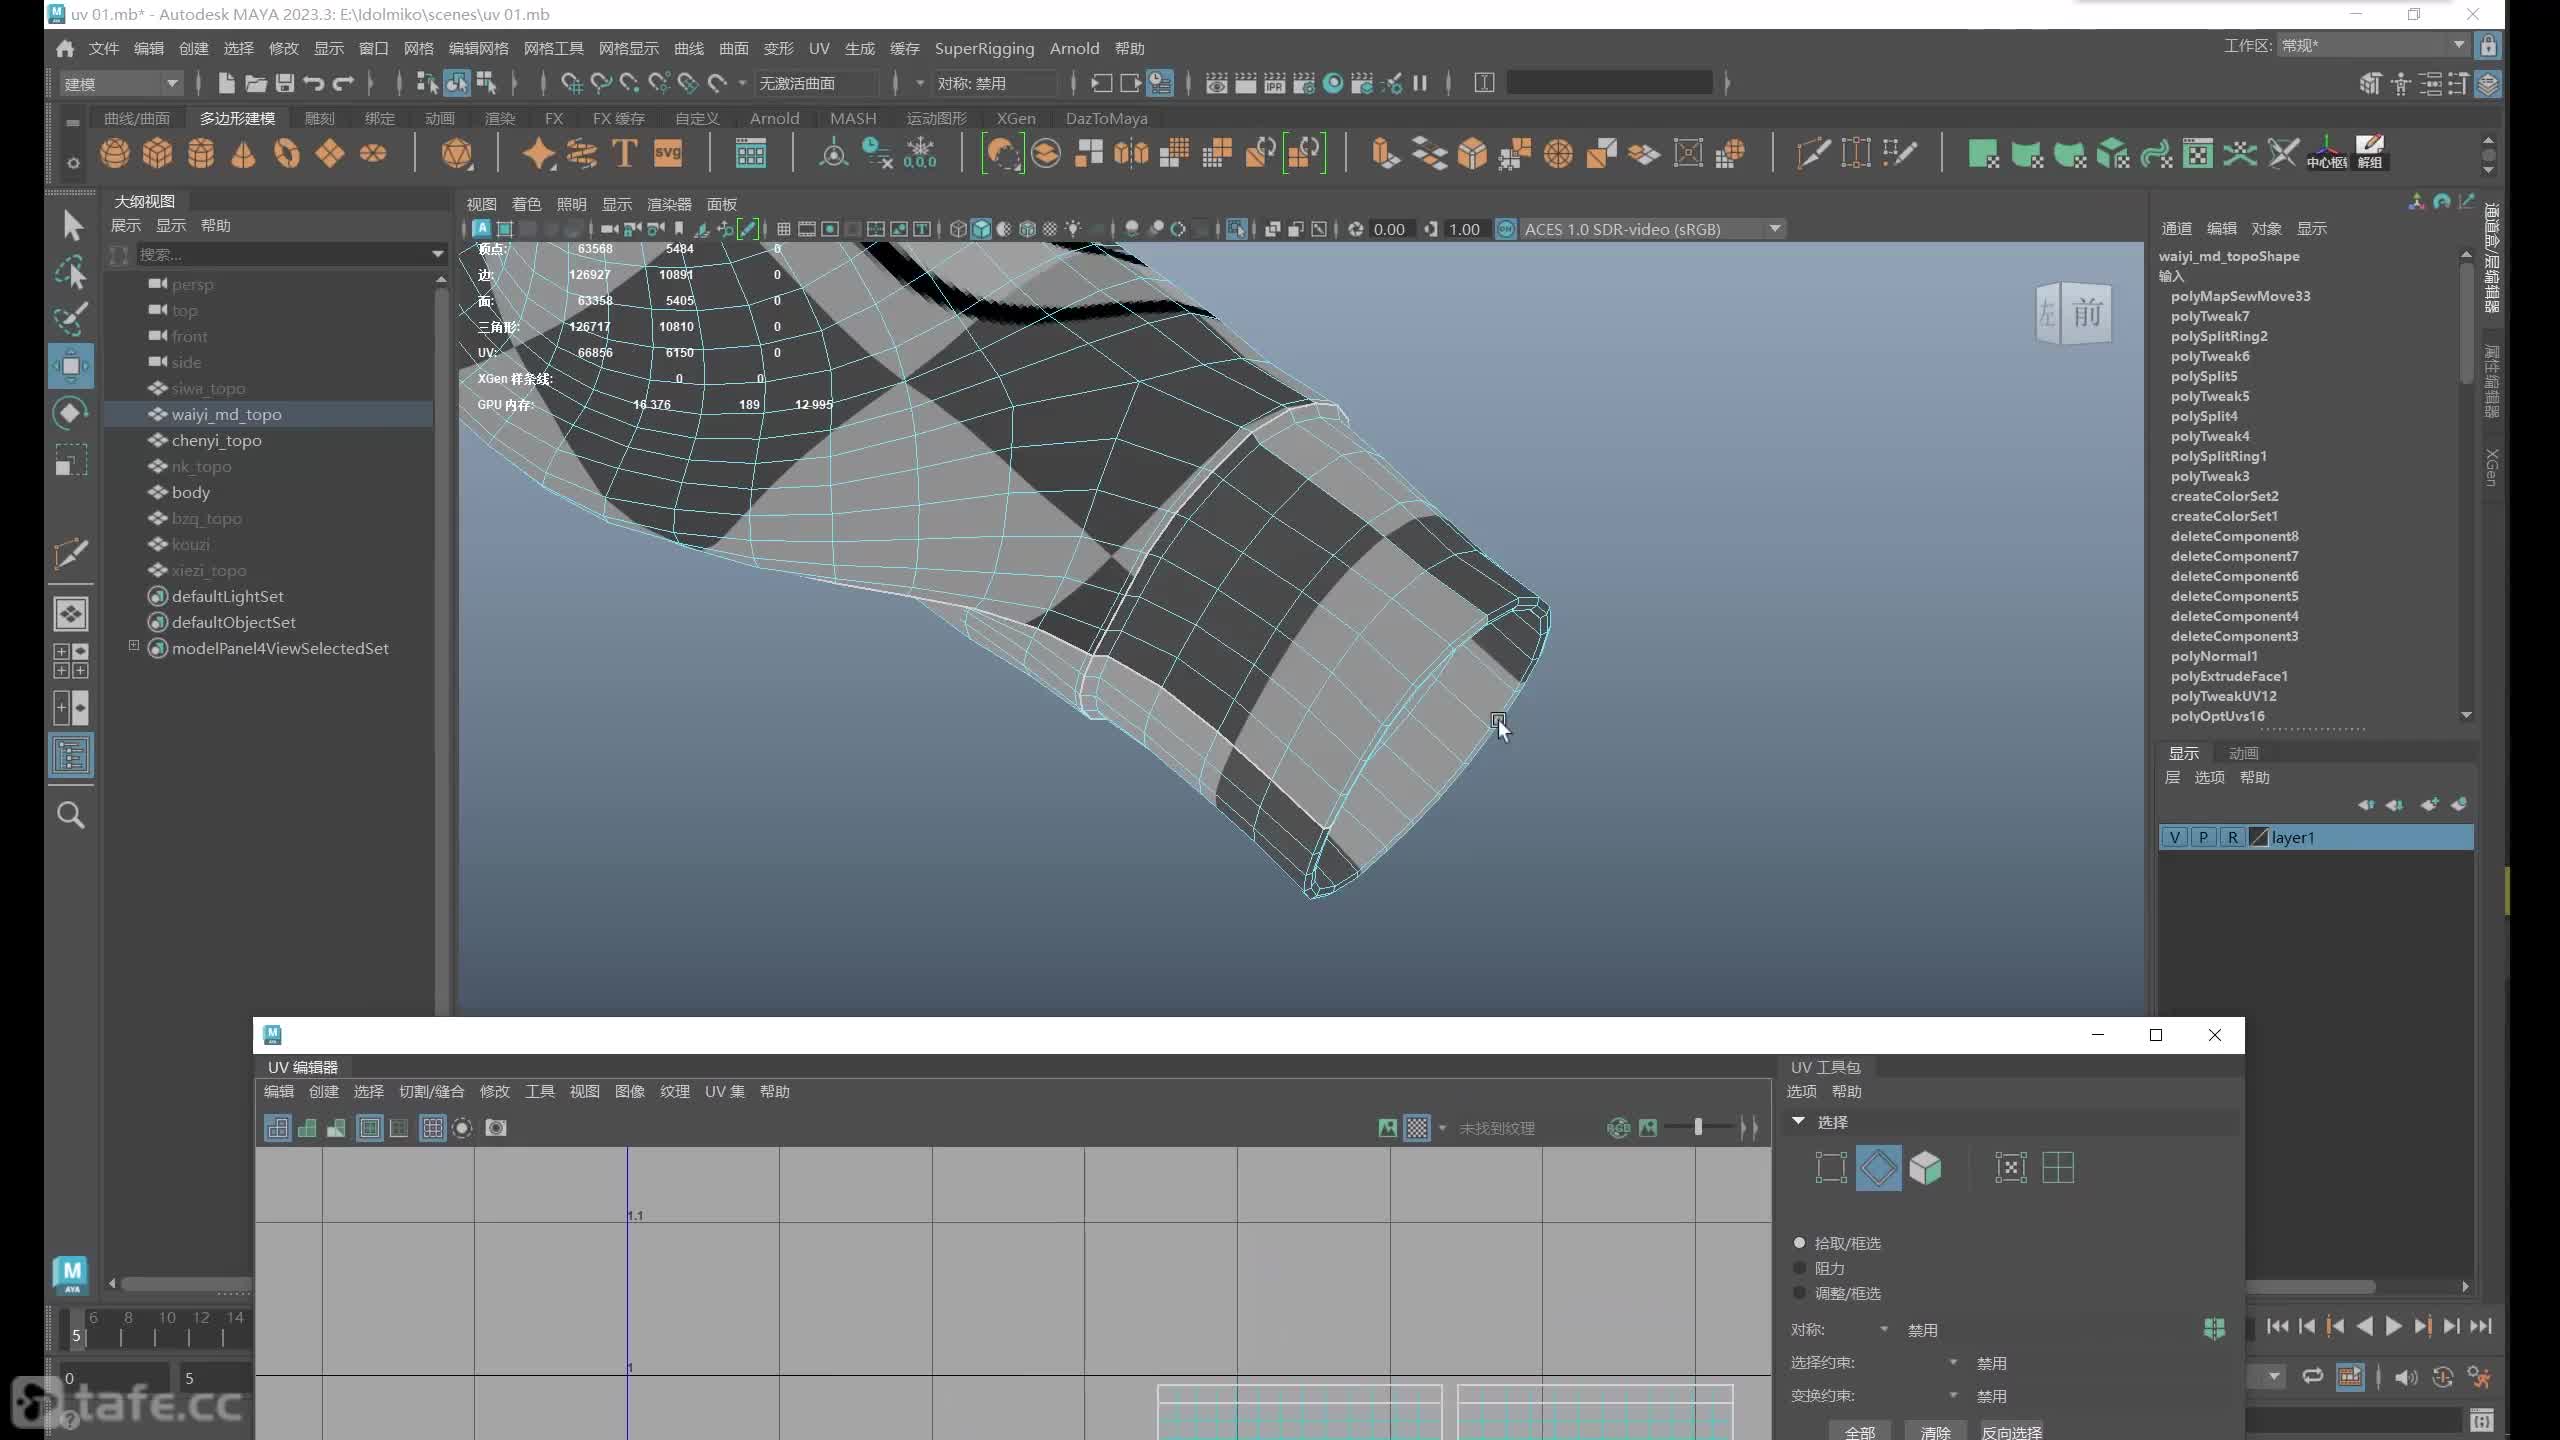Open the SuperRigging menu
The image size is (2560, 1440).
pos(984,48)
